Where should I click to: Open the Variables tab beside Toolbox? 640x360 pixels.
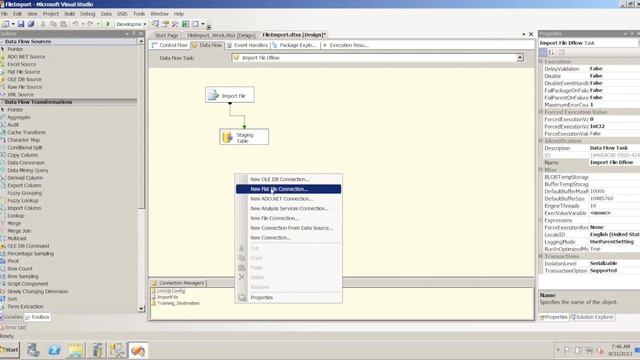(x=12, y=317)
